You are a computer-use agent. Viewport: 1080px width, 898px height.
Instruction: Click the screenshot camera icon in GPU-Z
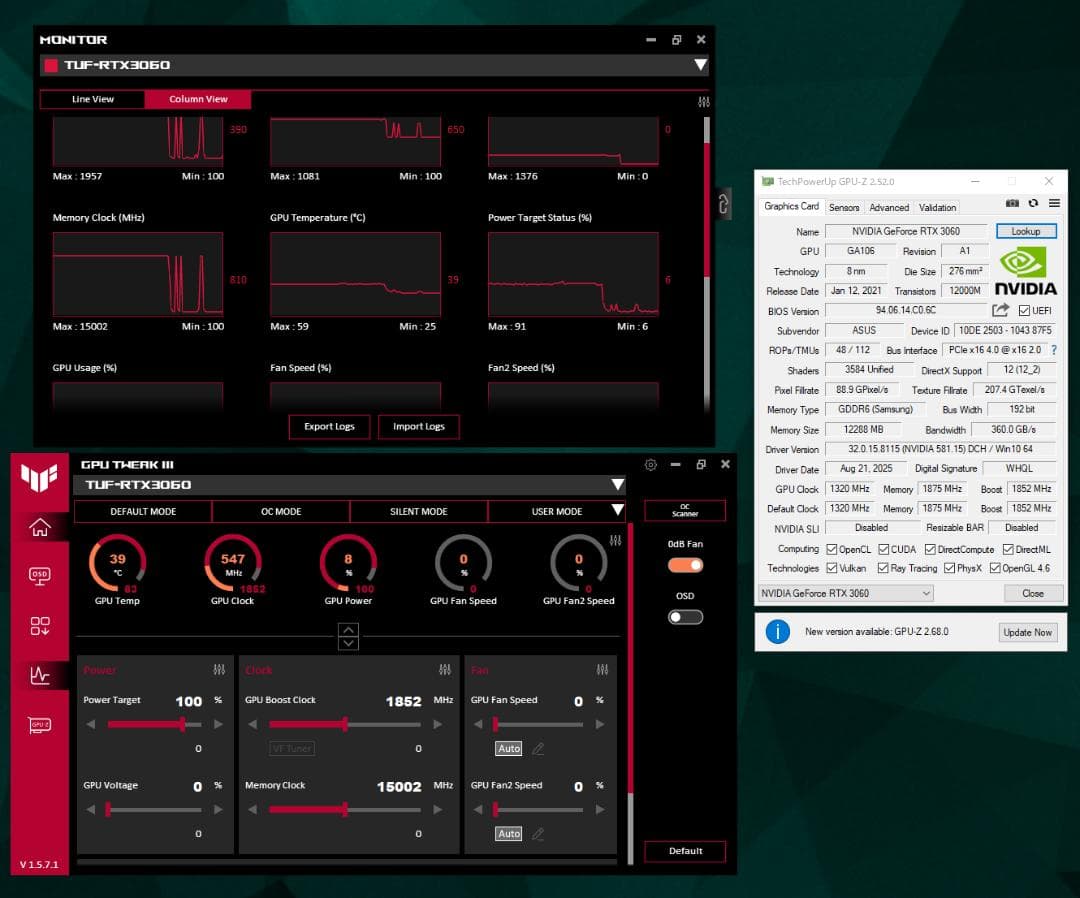tap(1012, 203)
